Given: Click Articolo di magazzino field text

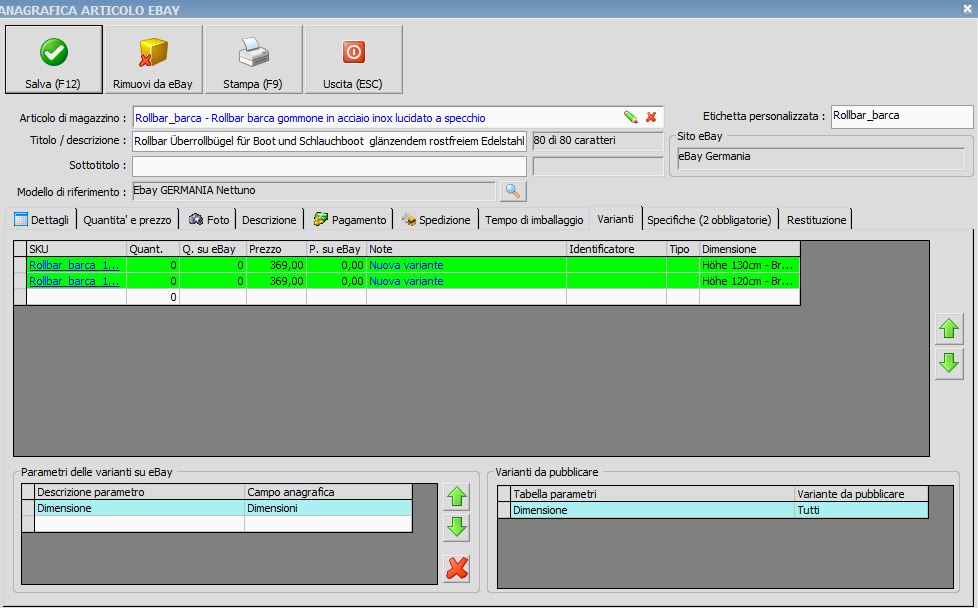Looking at the screenshot, I should tap(310, 118).
